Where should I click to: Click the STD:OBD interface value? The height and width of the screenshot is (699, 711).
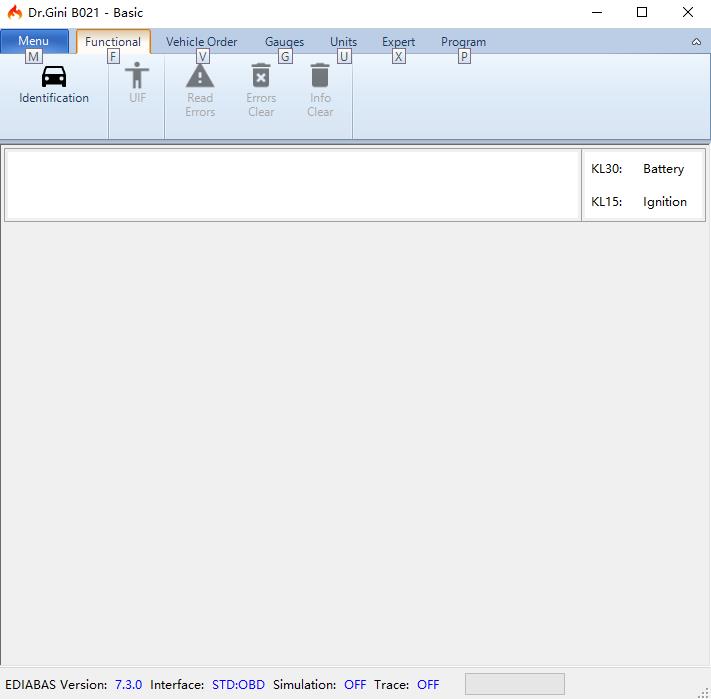(x=239, y=684)
